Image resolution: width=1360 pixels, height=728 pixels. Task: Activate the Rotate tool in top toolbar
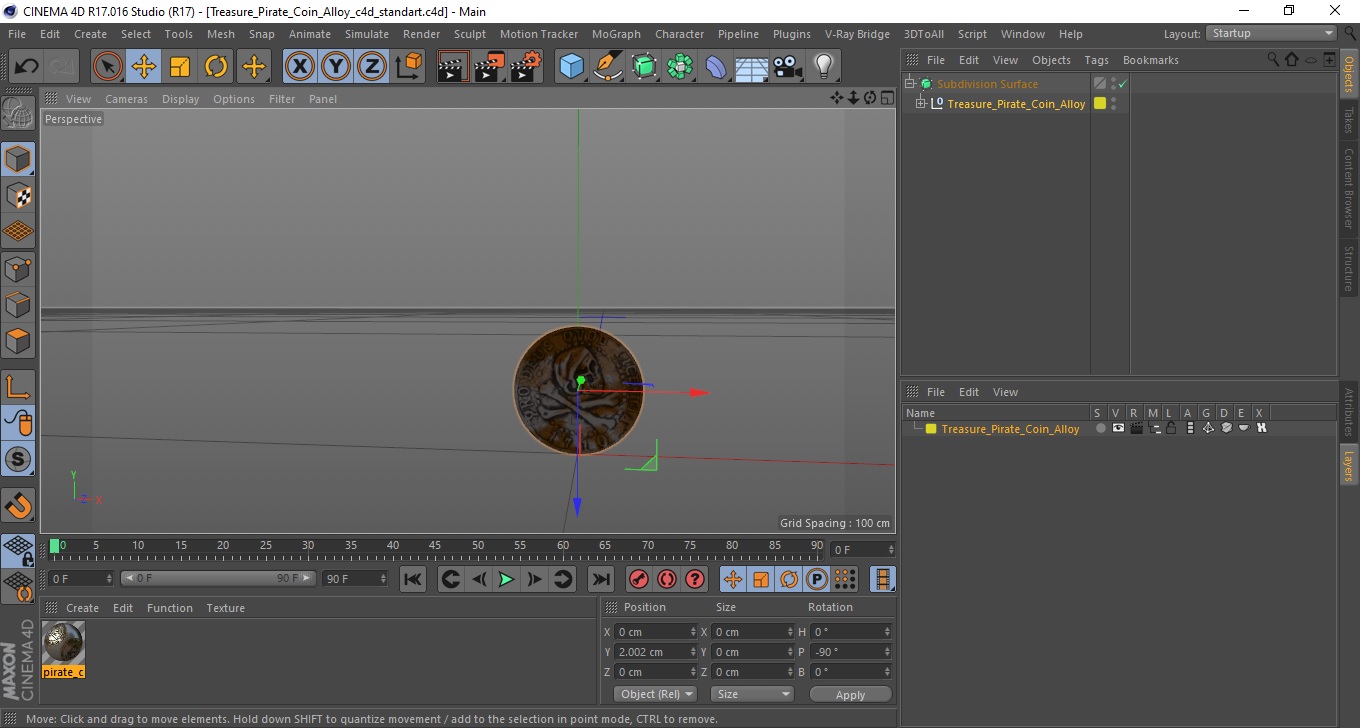click(216, 67)
